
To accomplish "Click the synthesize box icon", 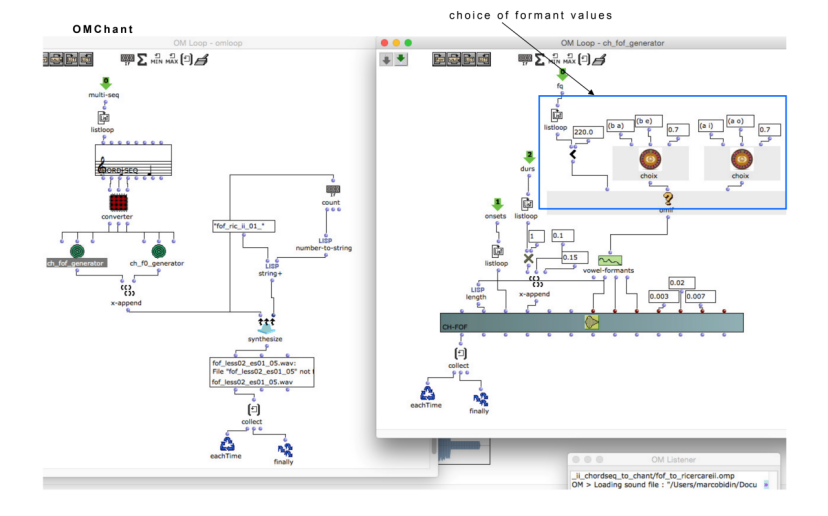I will click(x=265, y=326).
